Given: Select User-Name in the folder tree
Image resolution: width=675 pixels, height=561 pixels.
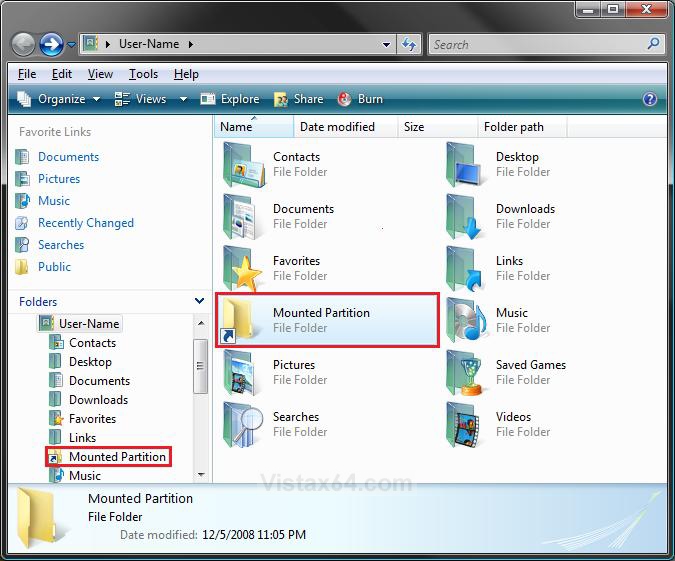Looking at the screenshot, I should pos(80,323).
